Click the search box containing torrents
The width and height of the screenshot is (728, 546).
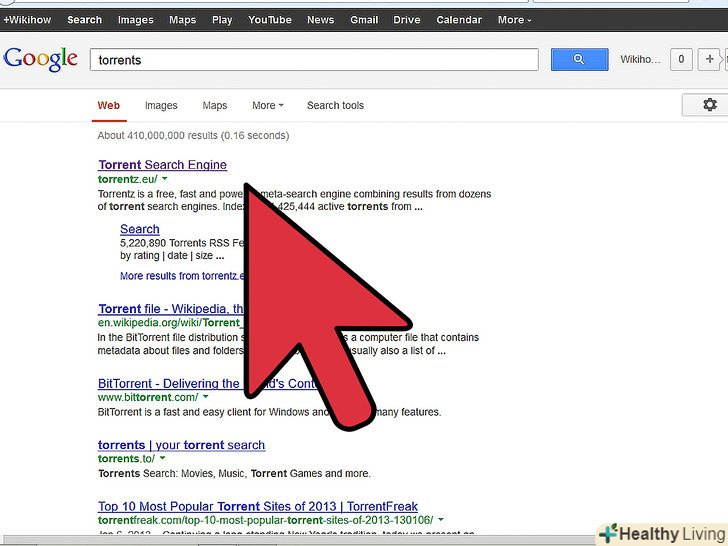point(314,59)
